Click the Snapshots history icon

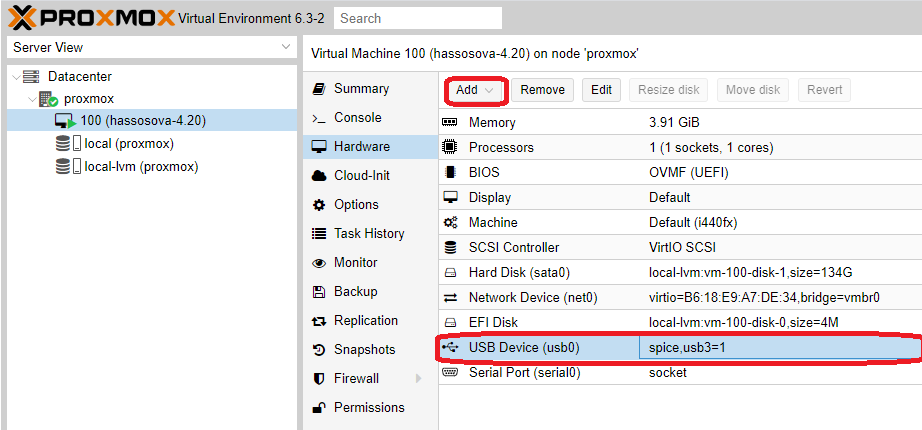(319, 350)
